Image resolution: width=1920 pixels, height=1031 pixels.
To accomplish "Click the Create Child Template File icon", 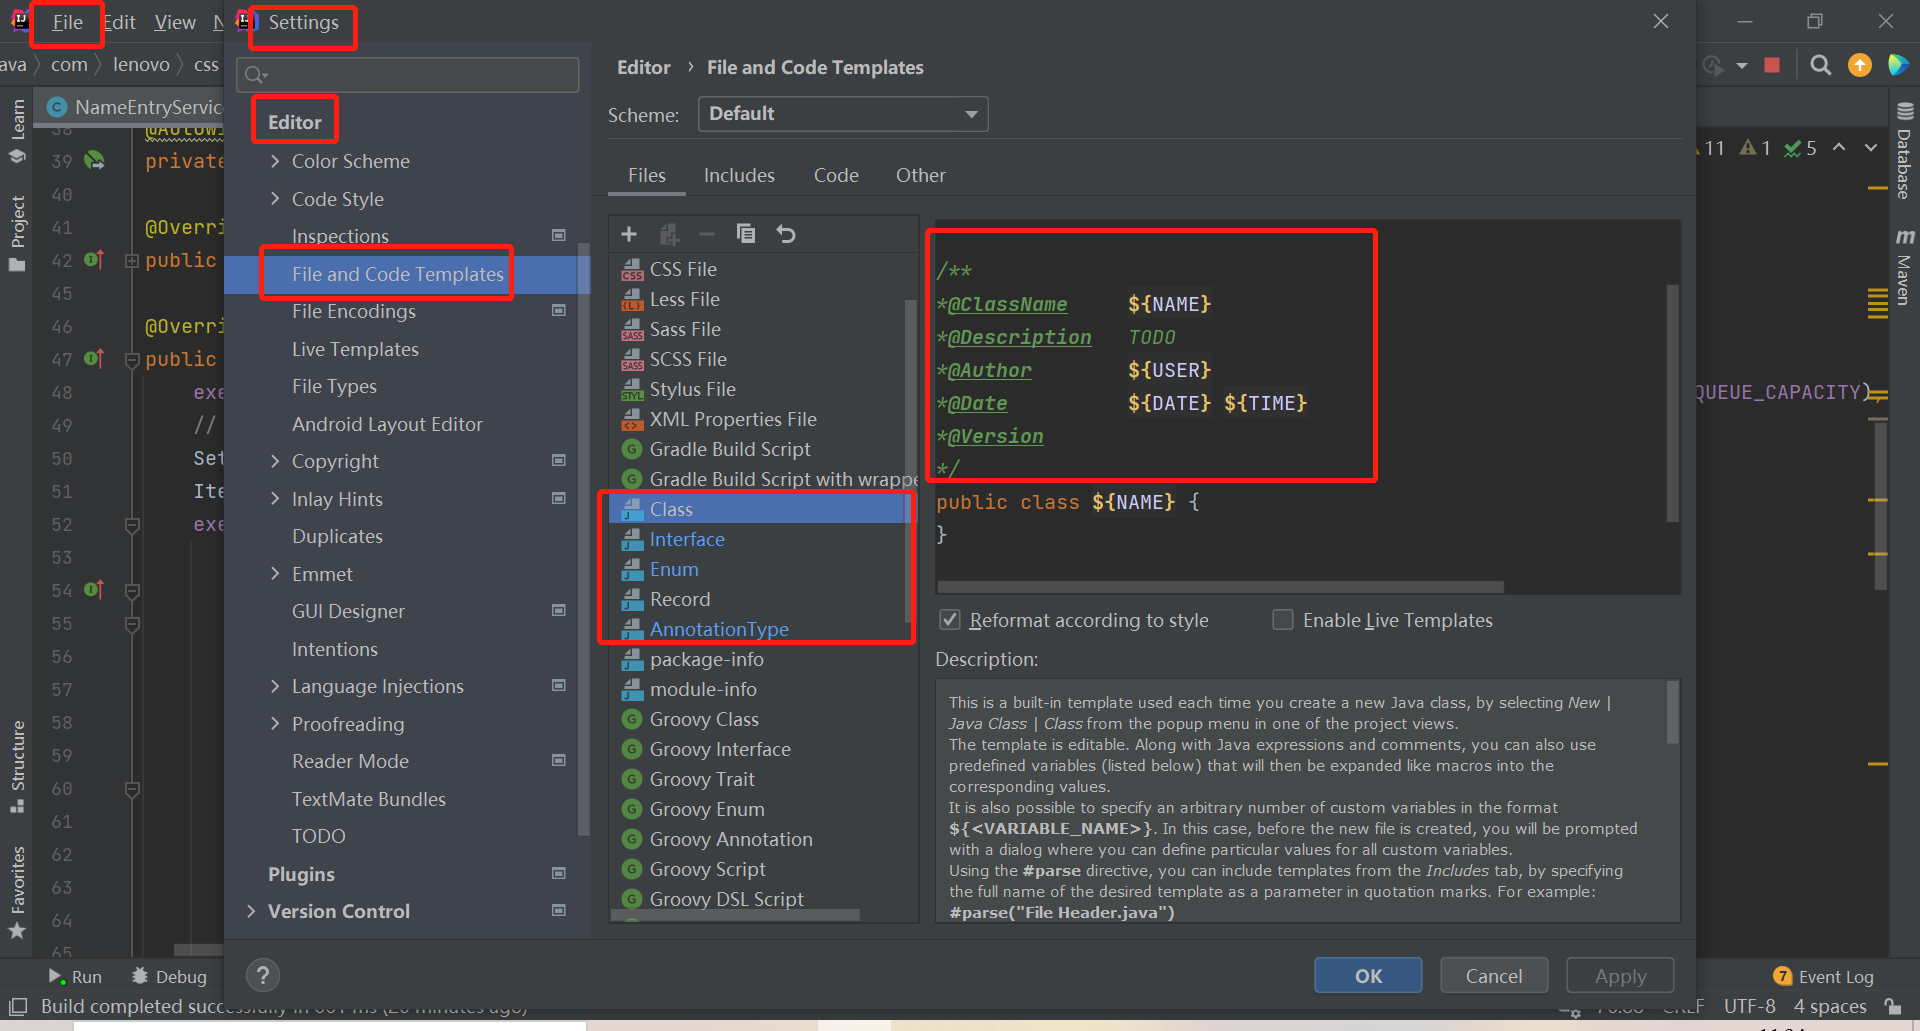I will point(669,234).
